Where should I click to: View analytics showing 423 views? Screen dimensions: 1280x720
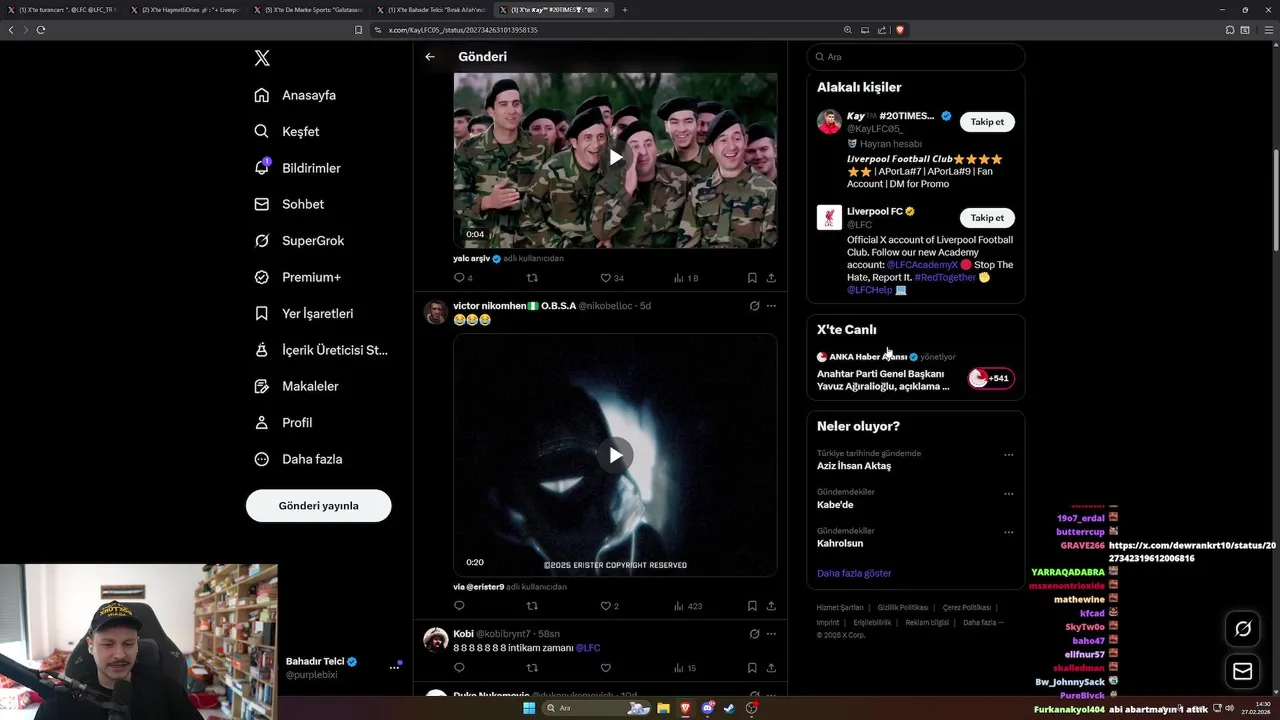click(688, 606)
